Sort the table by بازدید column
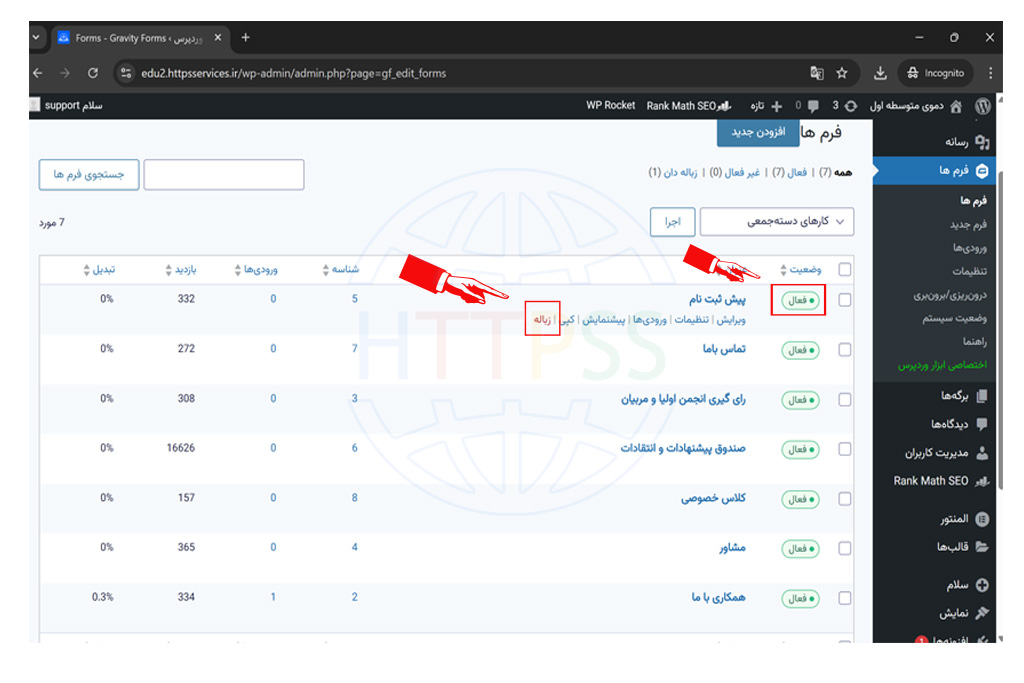Image resolution: width=1024 pixels, height=683 pixels. pyautogui.click(x=182, y=270)
